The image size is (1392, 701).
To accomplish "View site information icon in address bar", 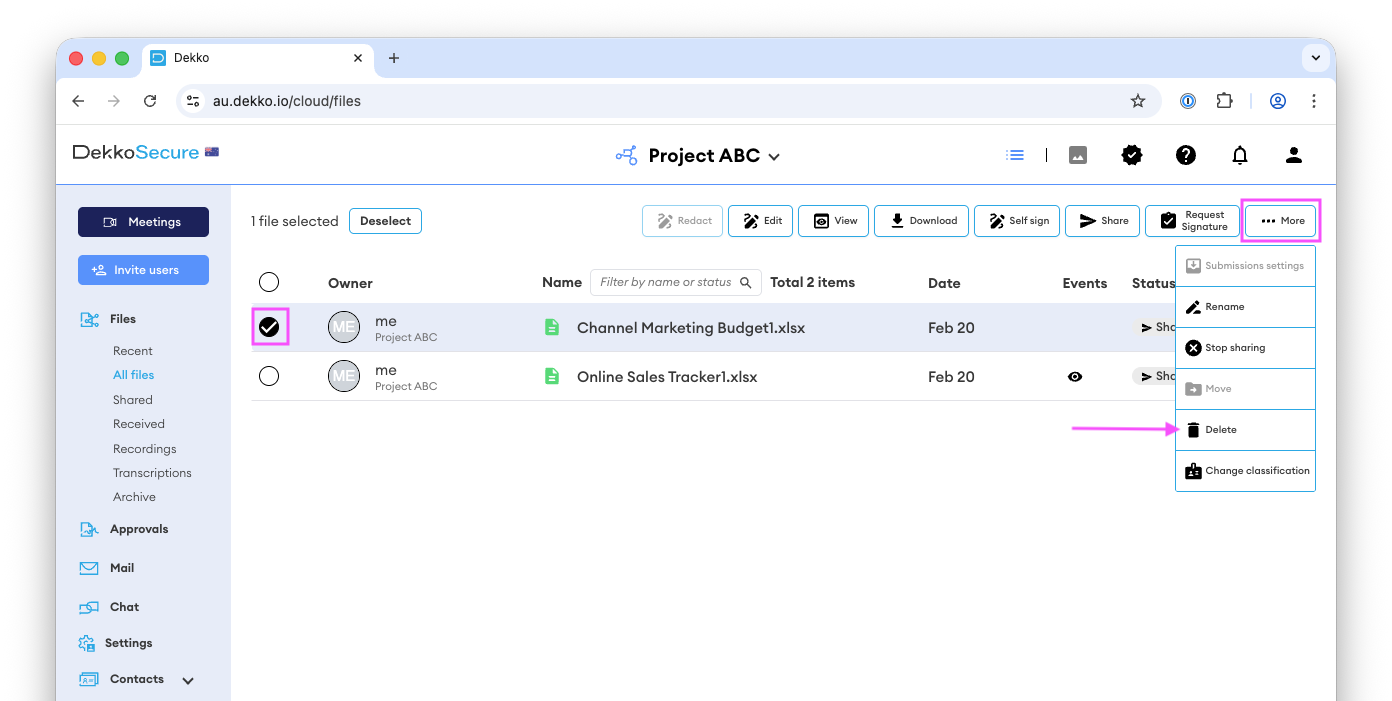I will [x=194, y=101].
